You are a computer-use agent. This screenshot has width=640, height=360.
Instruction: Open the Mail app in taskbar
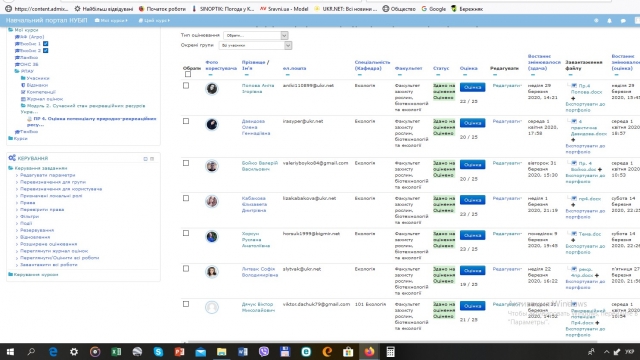coord(200,351)
